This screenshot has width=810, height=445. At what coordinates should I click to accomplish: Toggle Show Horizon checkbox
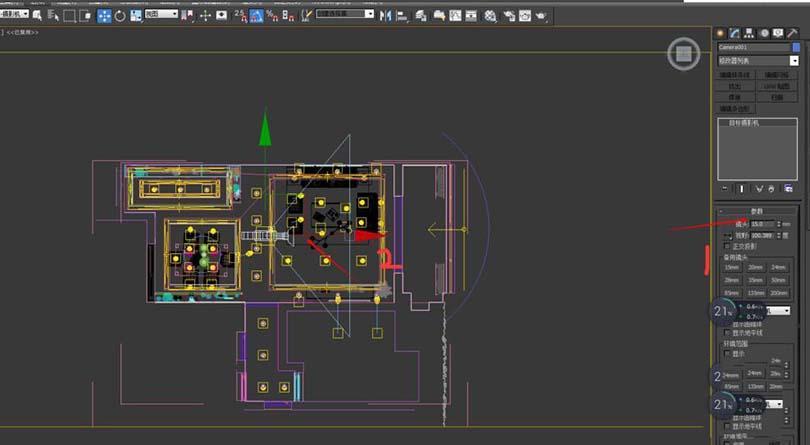pyautogui.click(x=727, y=333)
